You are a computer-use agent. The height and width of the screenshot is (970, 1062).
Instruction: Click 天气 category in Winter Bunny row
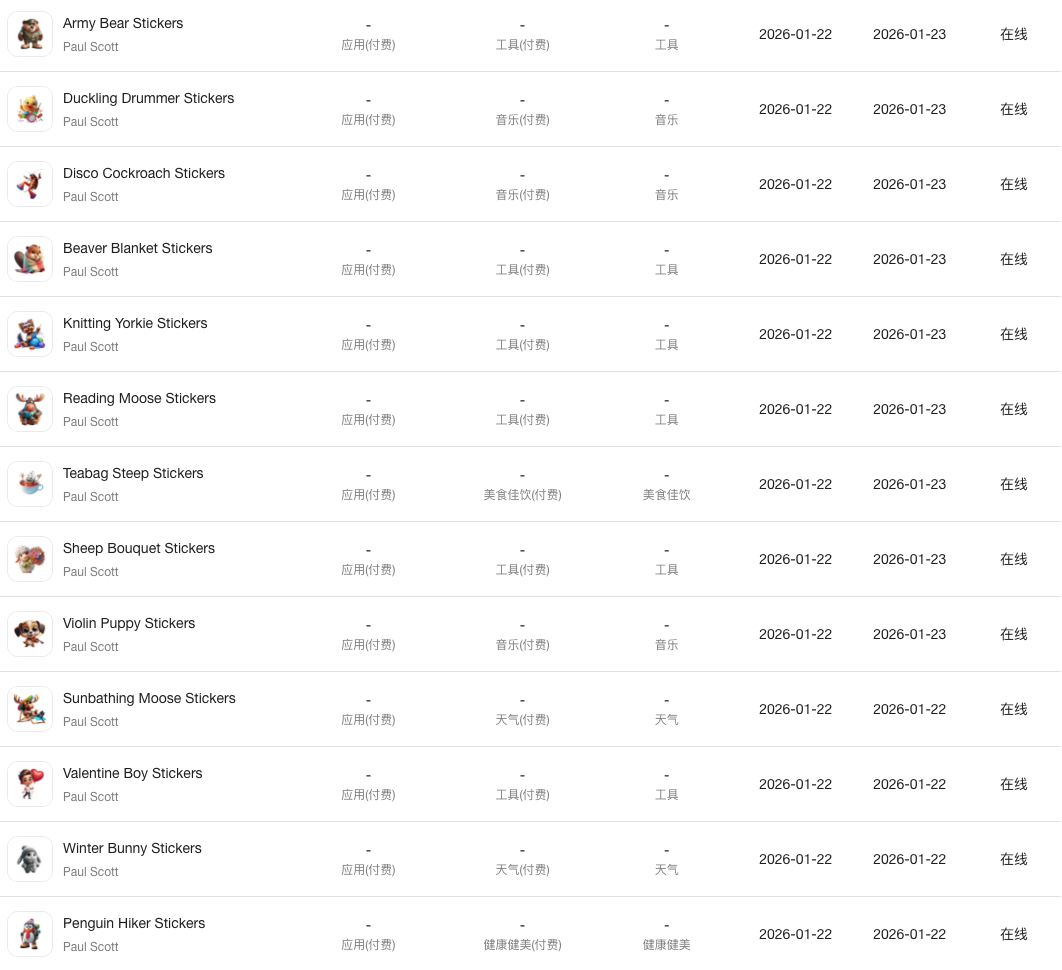click(x=666, y=870)
